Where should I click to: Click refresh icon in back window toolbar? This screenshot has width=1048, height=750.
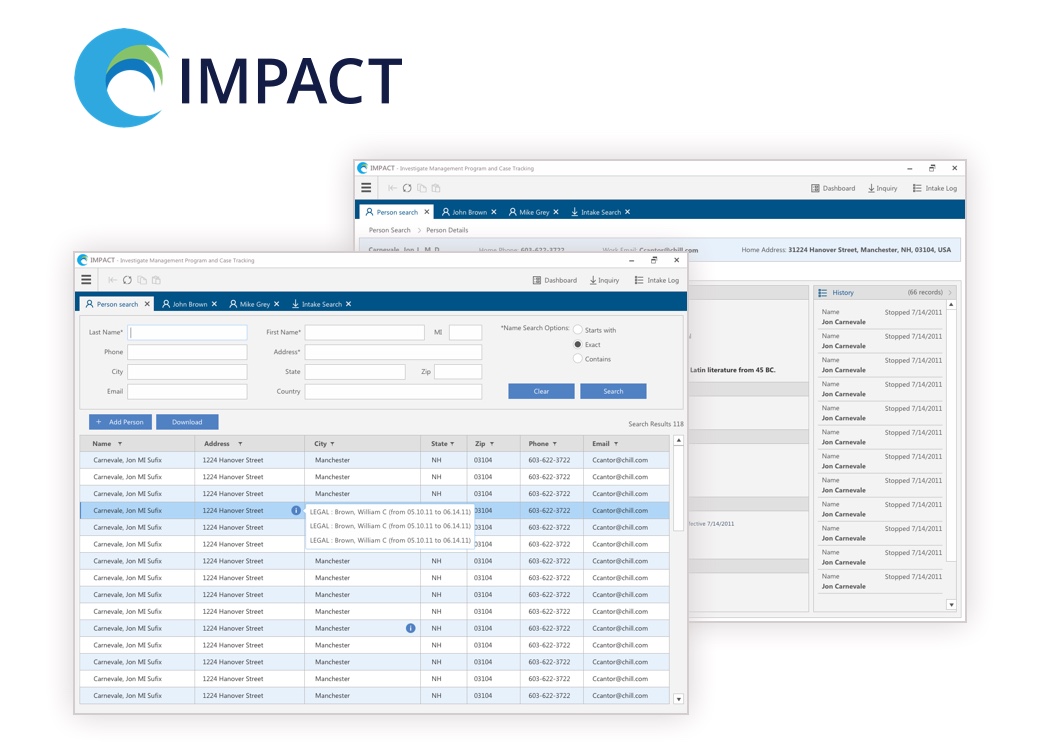407,188
